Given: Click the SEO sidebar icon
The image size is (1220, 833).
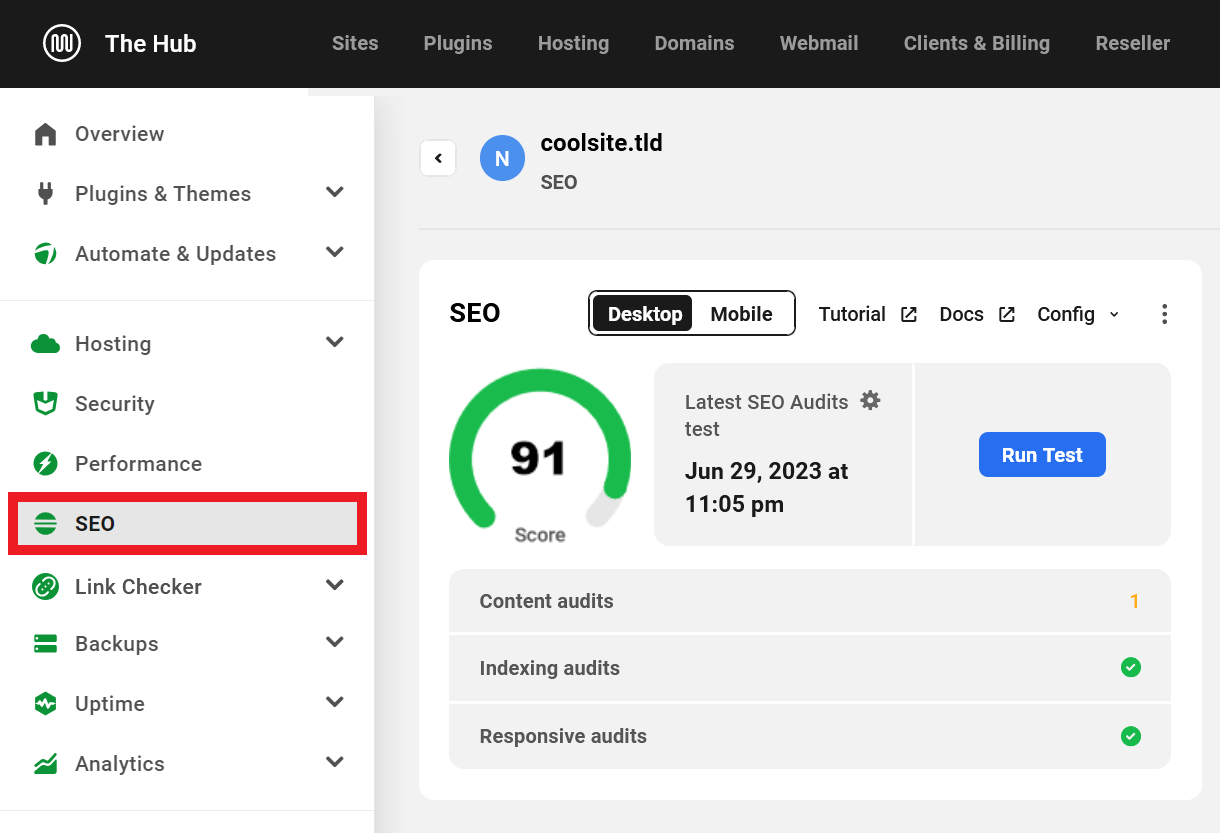Looking at the screenshot, I should [45, 523].
